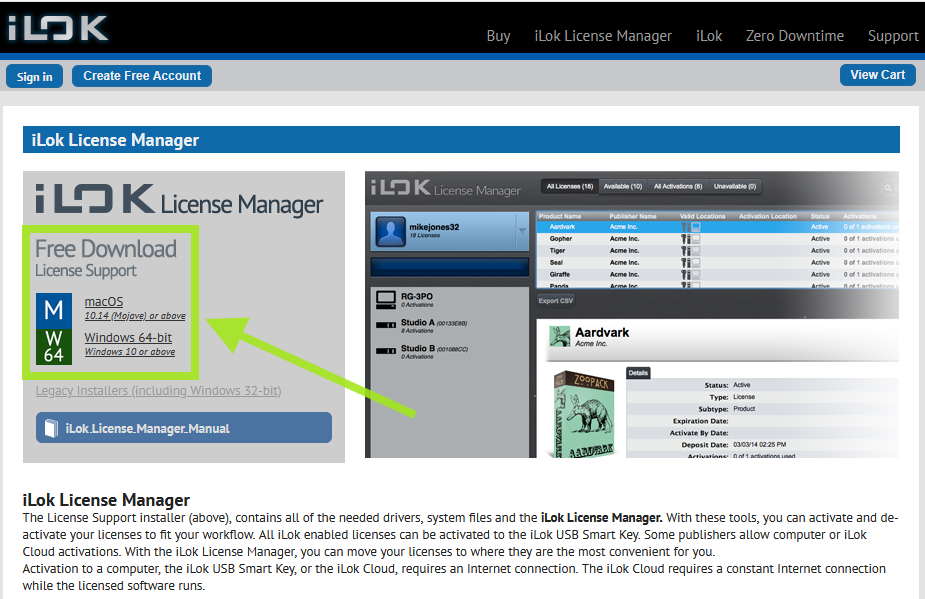Click the Sign in button

pyautogui.click(x=34, y=76)
